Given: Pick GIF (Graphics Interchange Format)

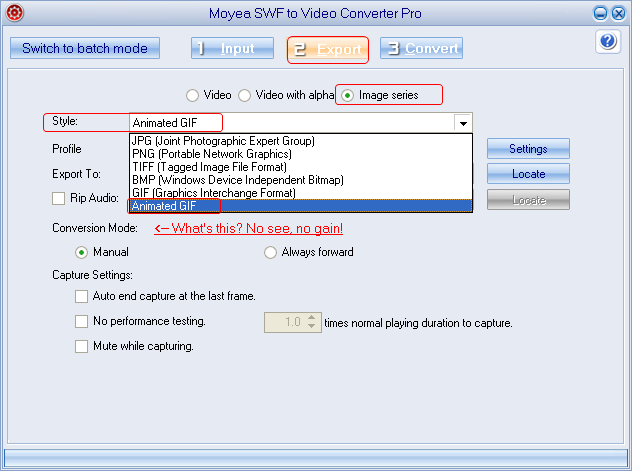Looking at the screenshot, I should [301, 193].
